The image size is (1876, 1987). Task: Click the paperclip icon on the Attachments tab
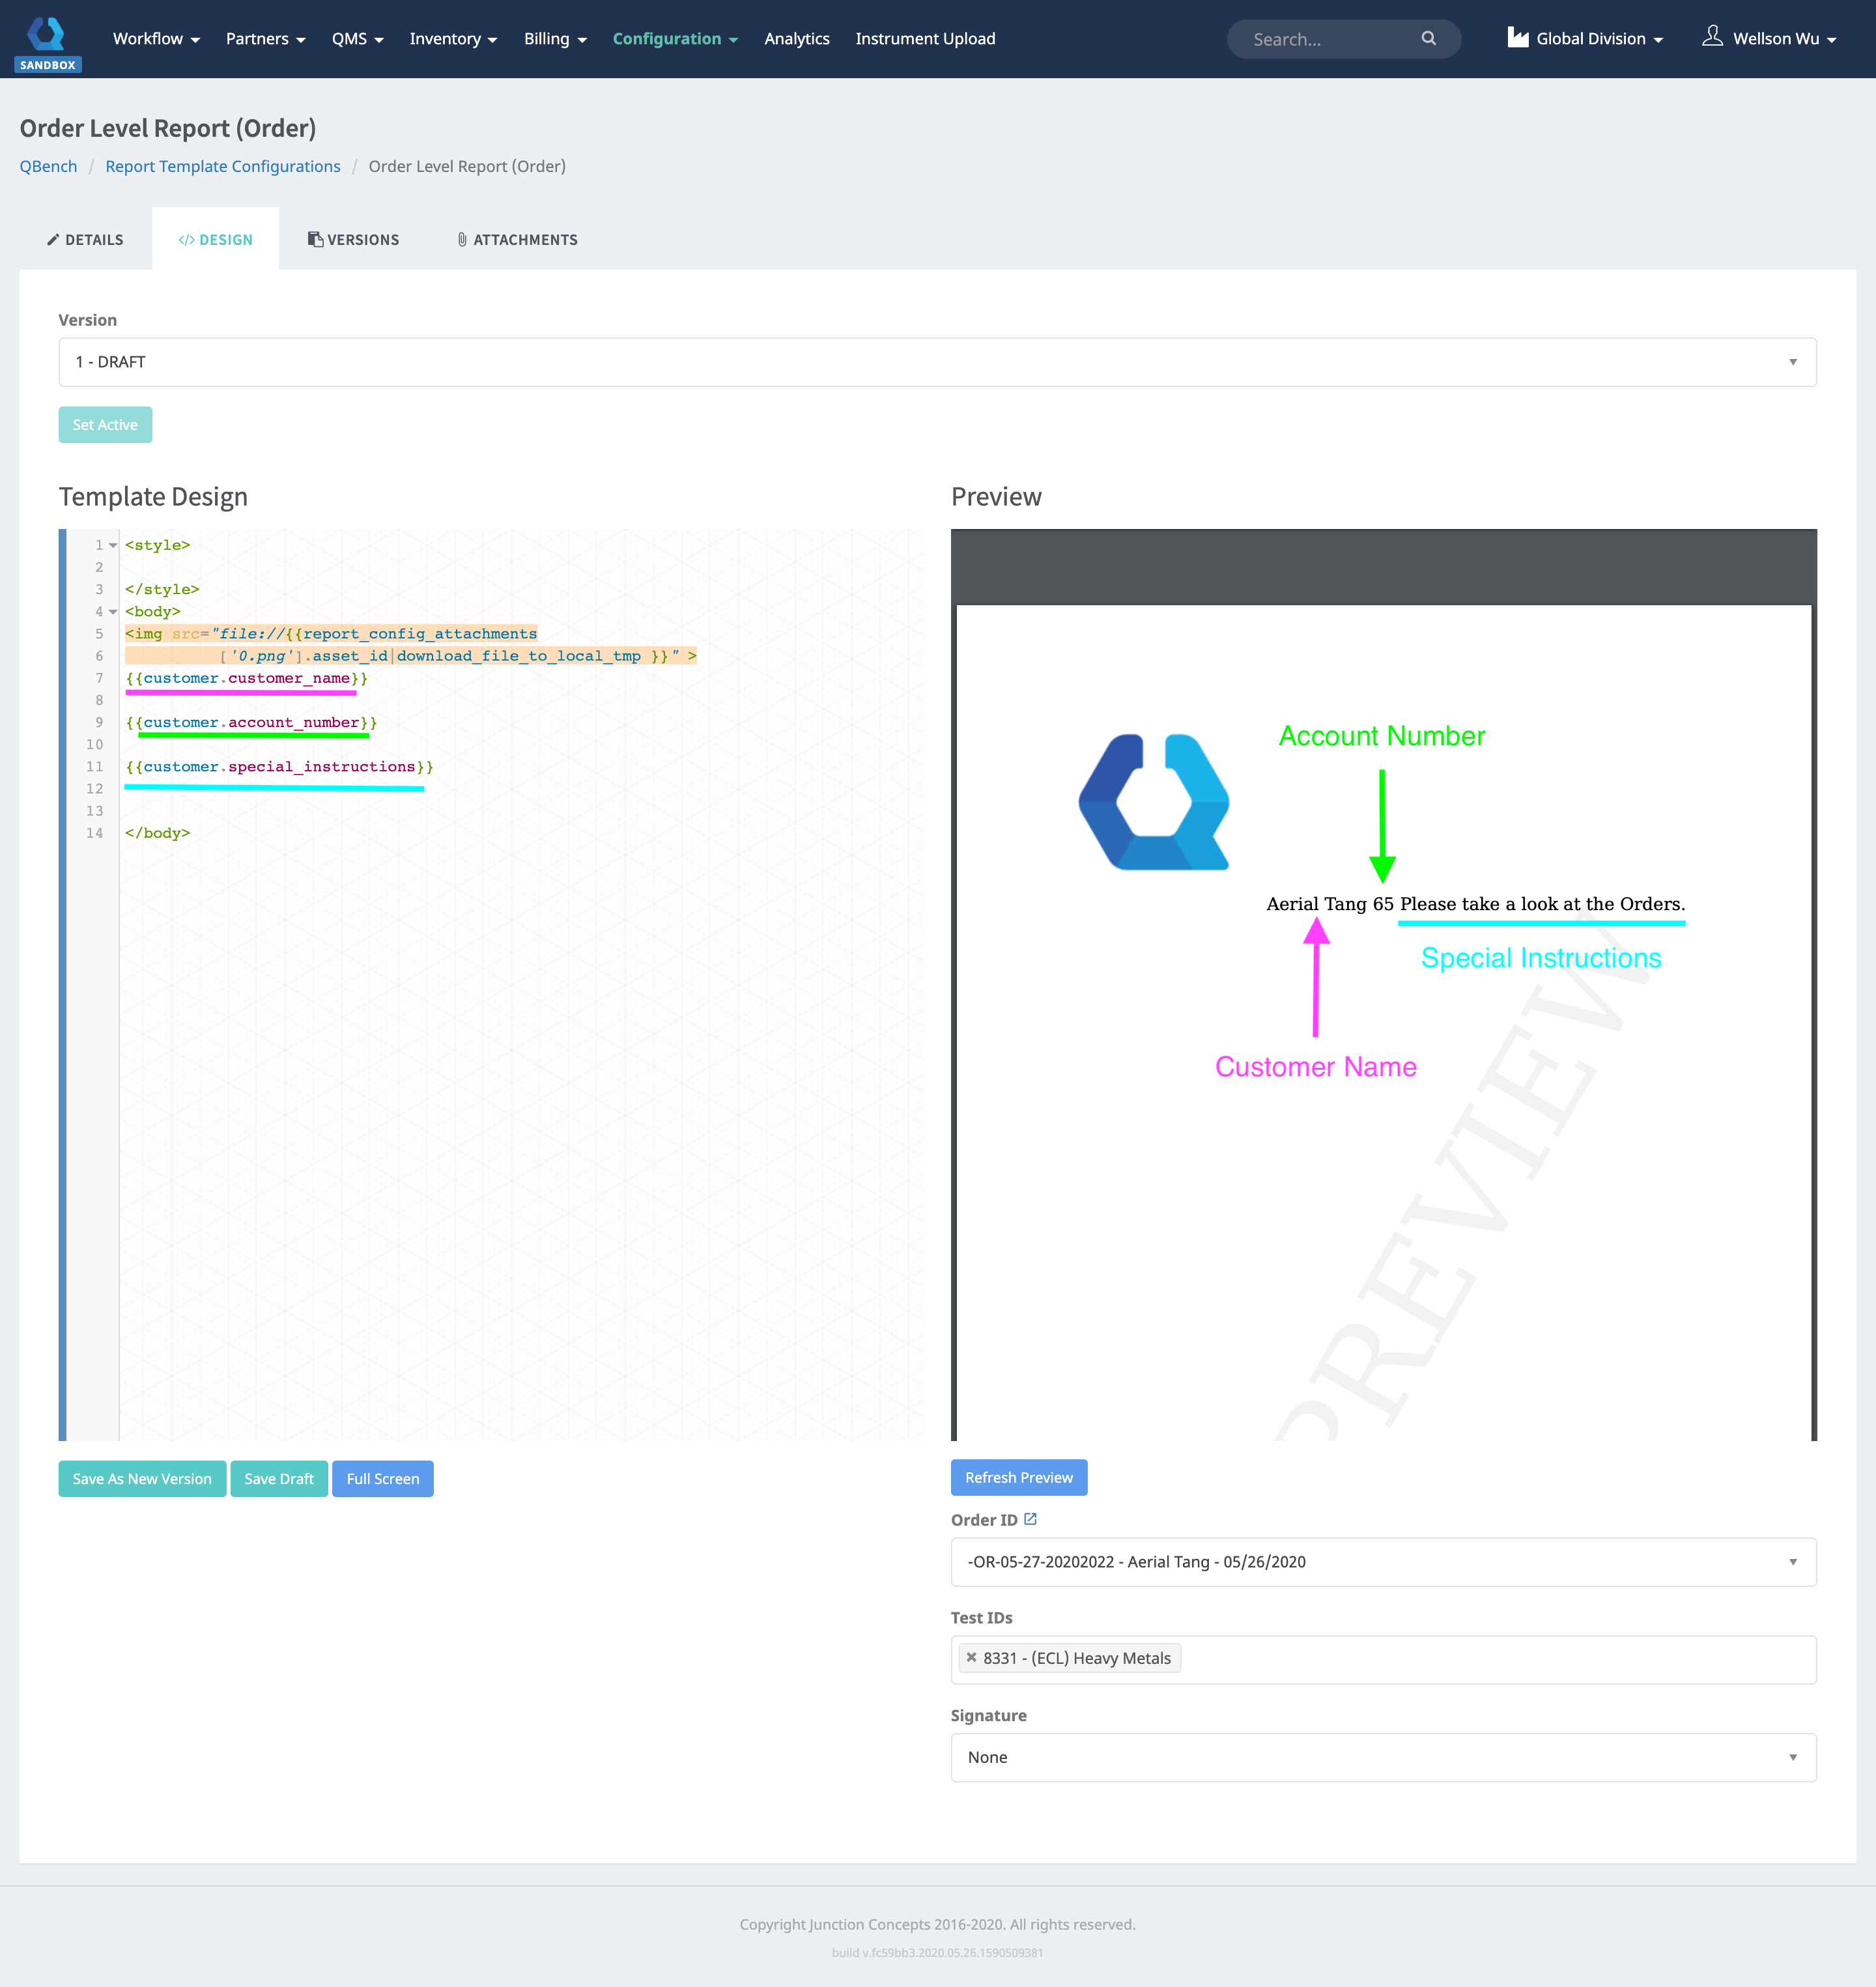point(461,240)
